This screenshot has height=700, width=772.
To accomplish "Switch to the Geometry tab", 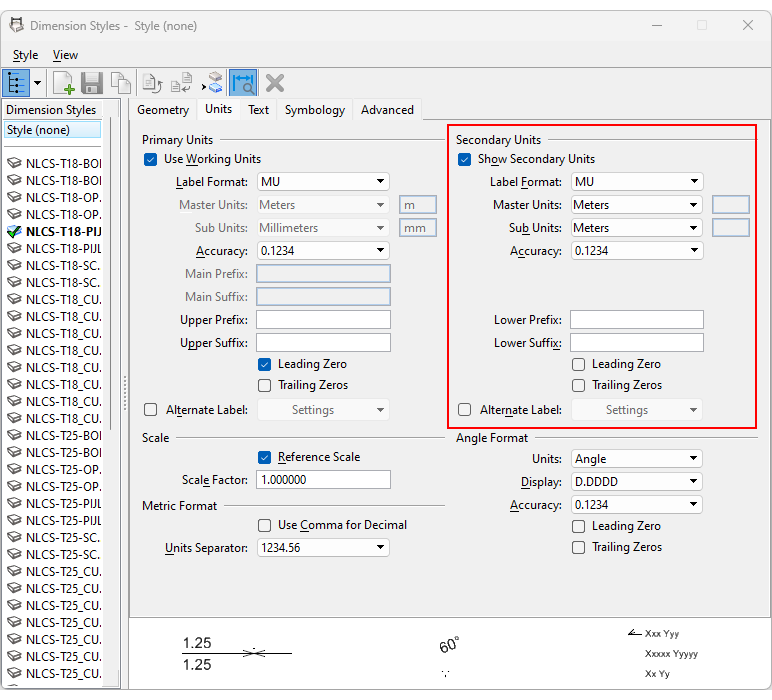I will [x=163, y=110].
